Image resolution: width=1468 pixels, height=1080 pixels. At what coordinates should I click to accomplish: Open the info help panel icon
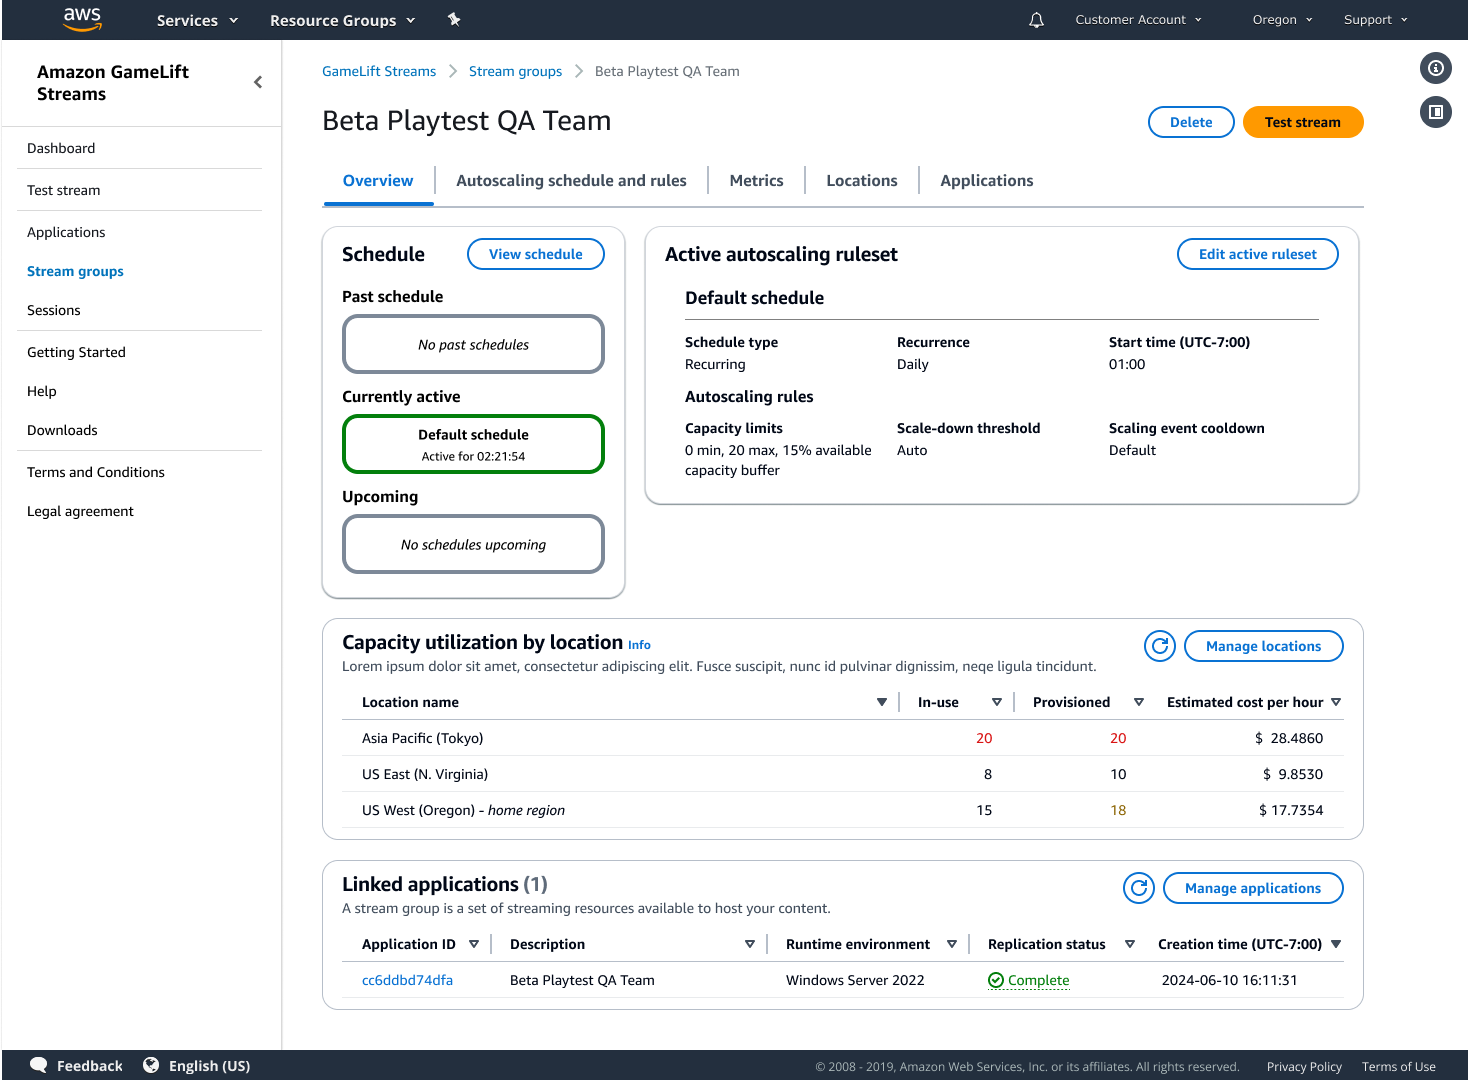point(1436,68)
